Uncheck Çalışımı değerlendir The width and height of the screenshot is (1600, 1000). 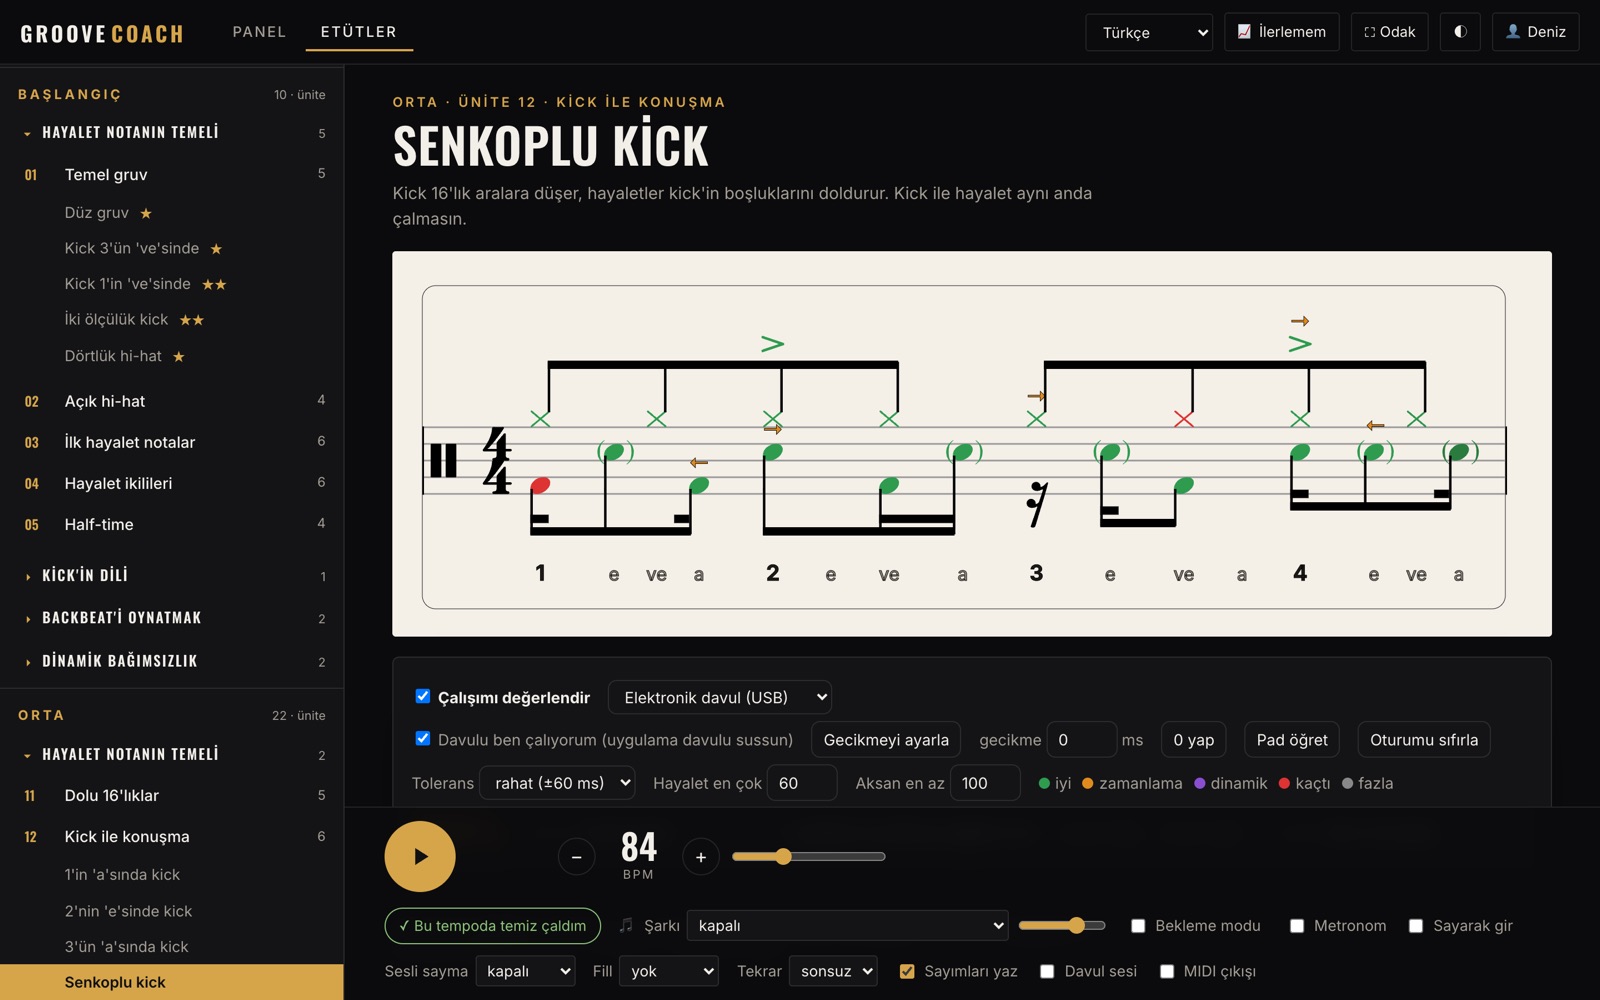click(x=423, y=696)
